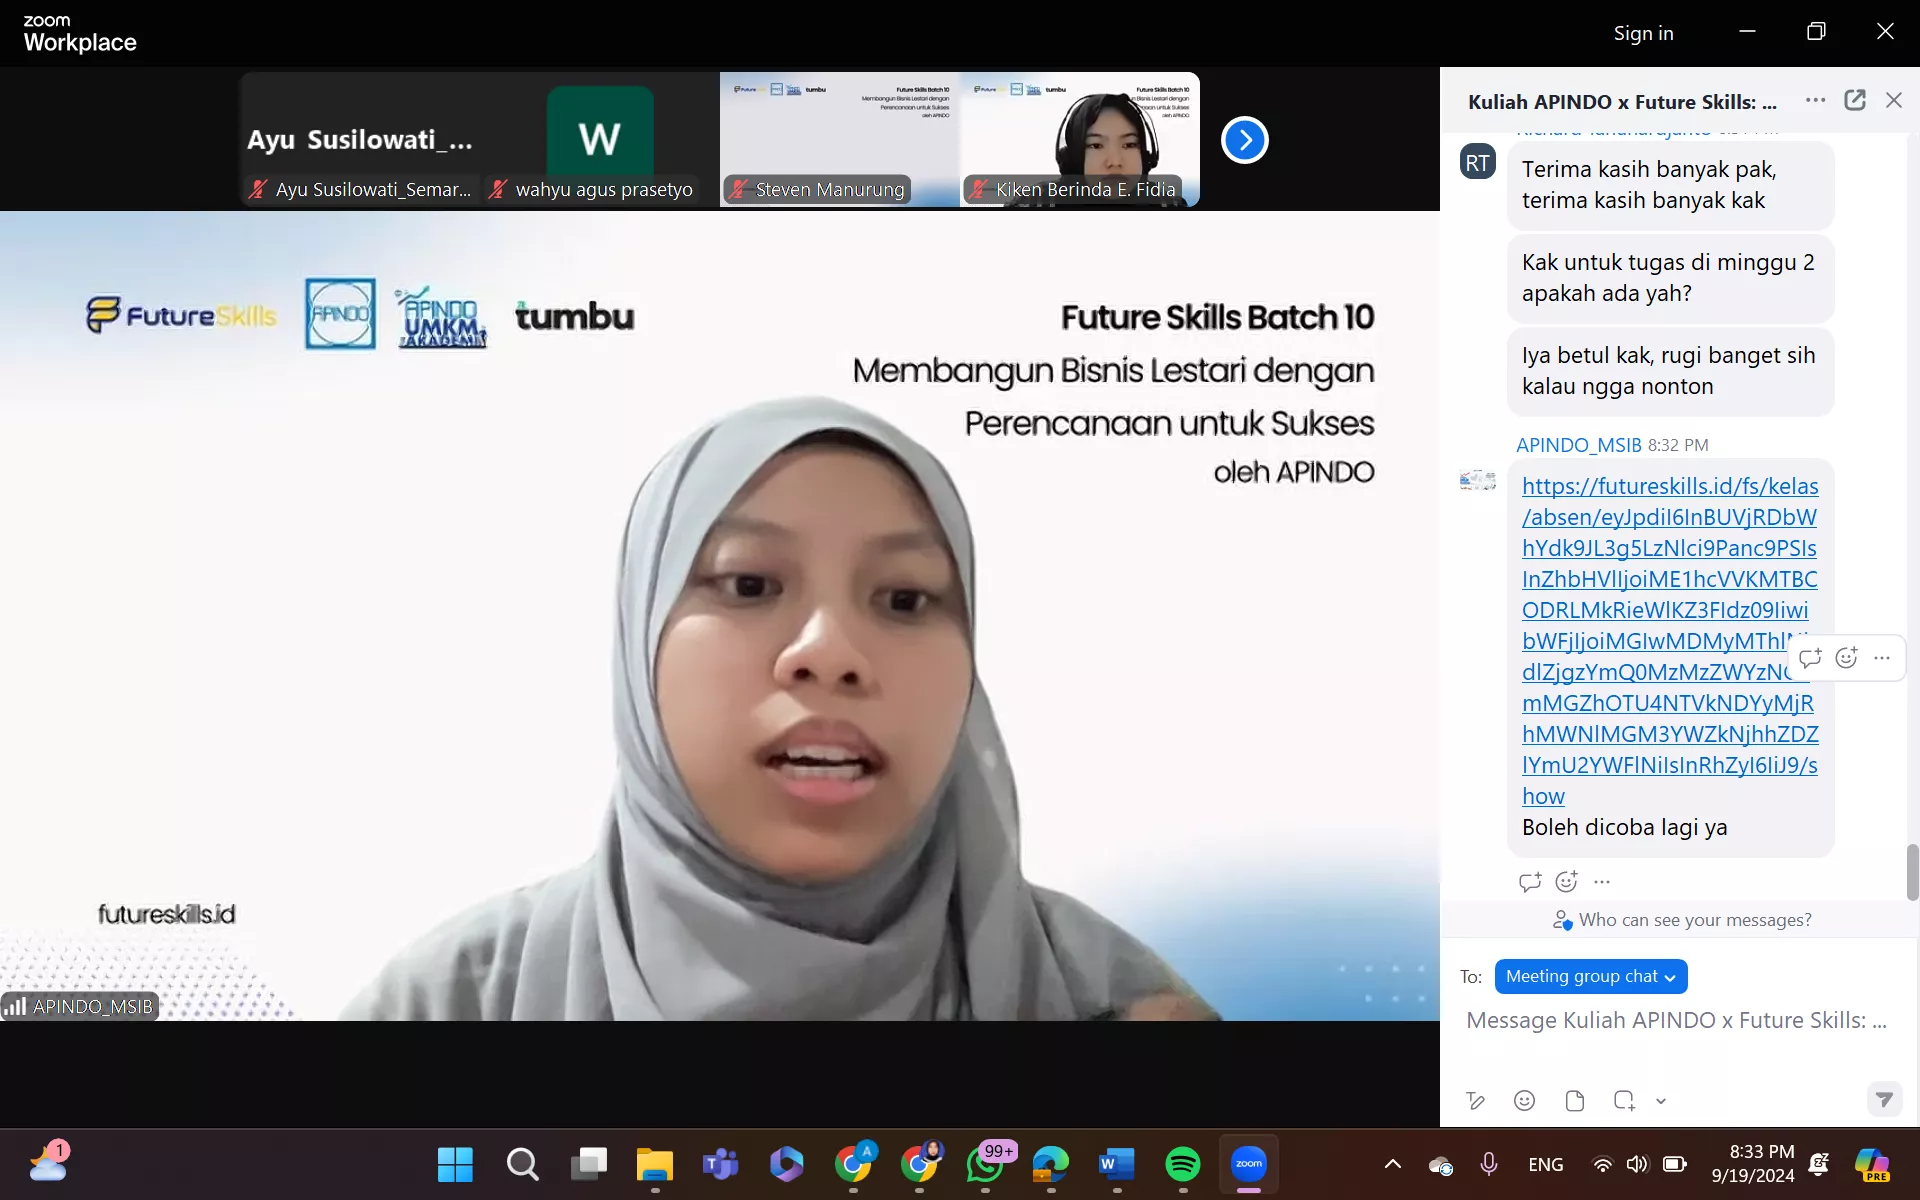Click APINDO_MSIB profile picture beside the link
This screenshot has height=1200, width=1920.
(1478, 481)
